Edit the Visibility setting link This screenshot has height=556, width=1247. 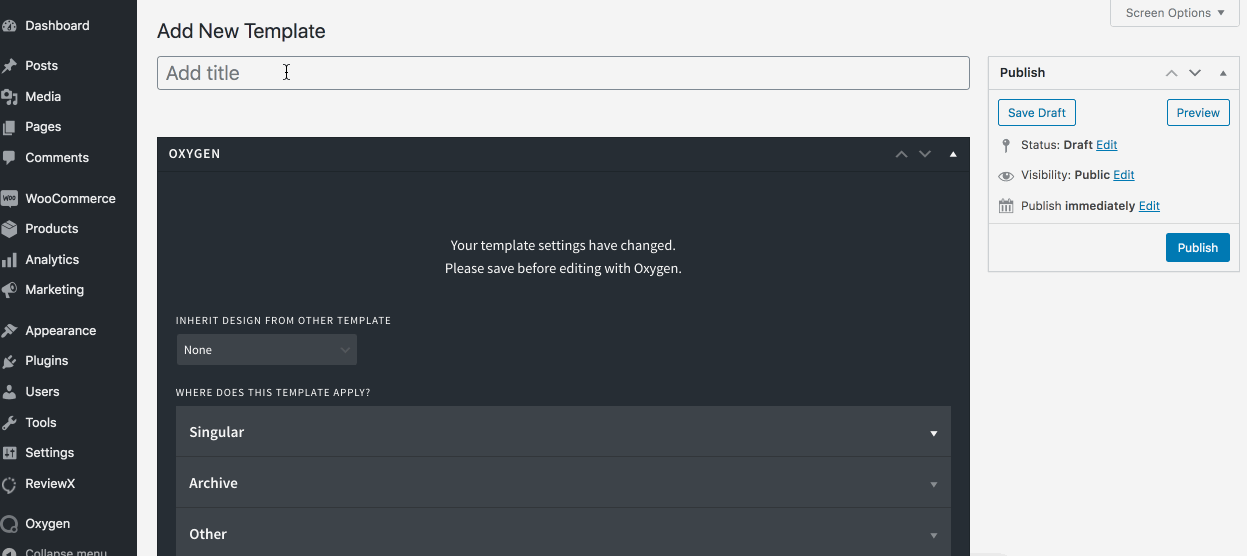(x=1124, y=175)
